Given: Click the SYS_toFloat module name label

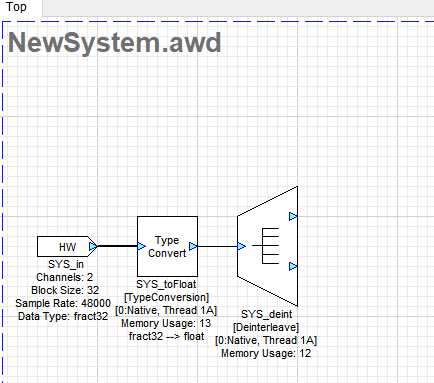Looking at the screenshot, I should [x=166, y=284].
